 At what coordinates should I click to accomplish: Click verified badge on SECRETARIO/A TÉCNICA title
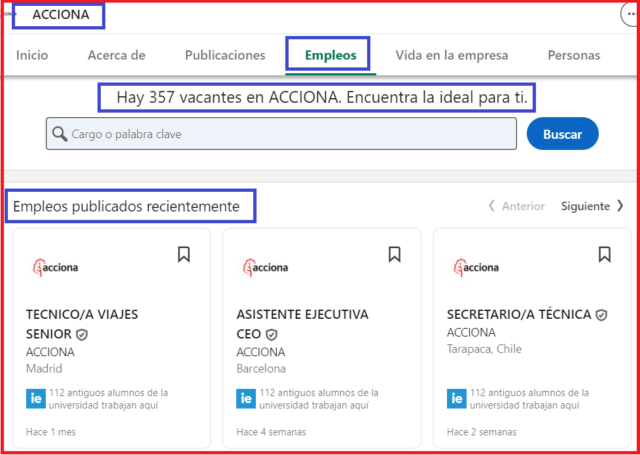click(x=601, y=315)
